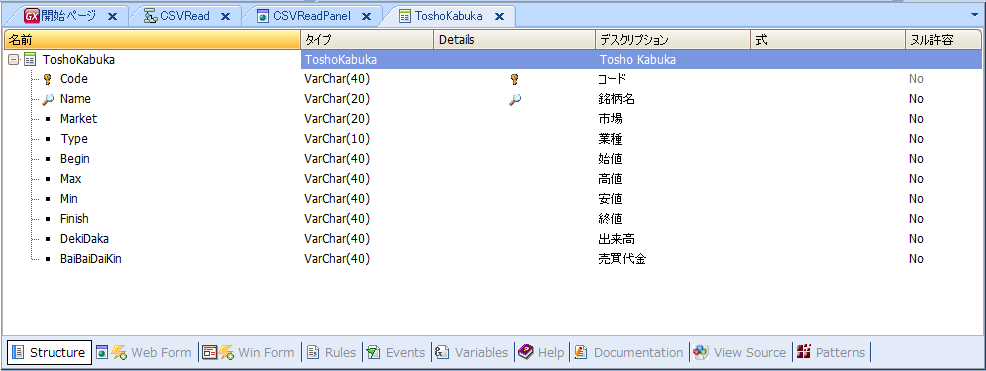
Task: Open the Events section
Action: point(396,352)
